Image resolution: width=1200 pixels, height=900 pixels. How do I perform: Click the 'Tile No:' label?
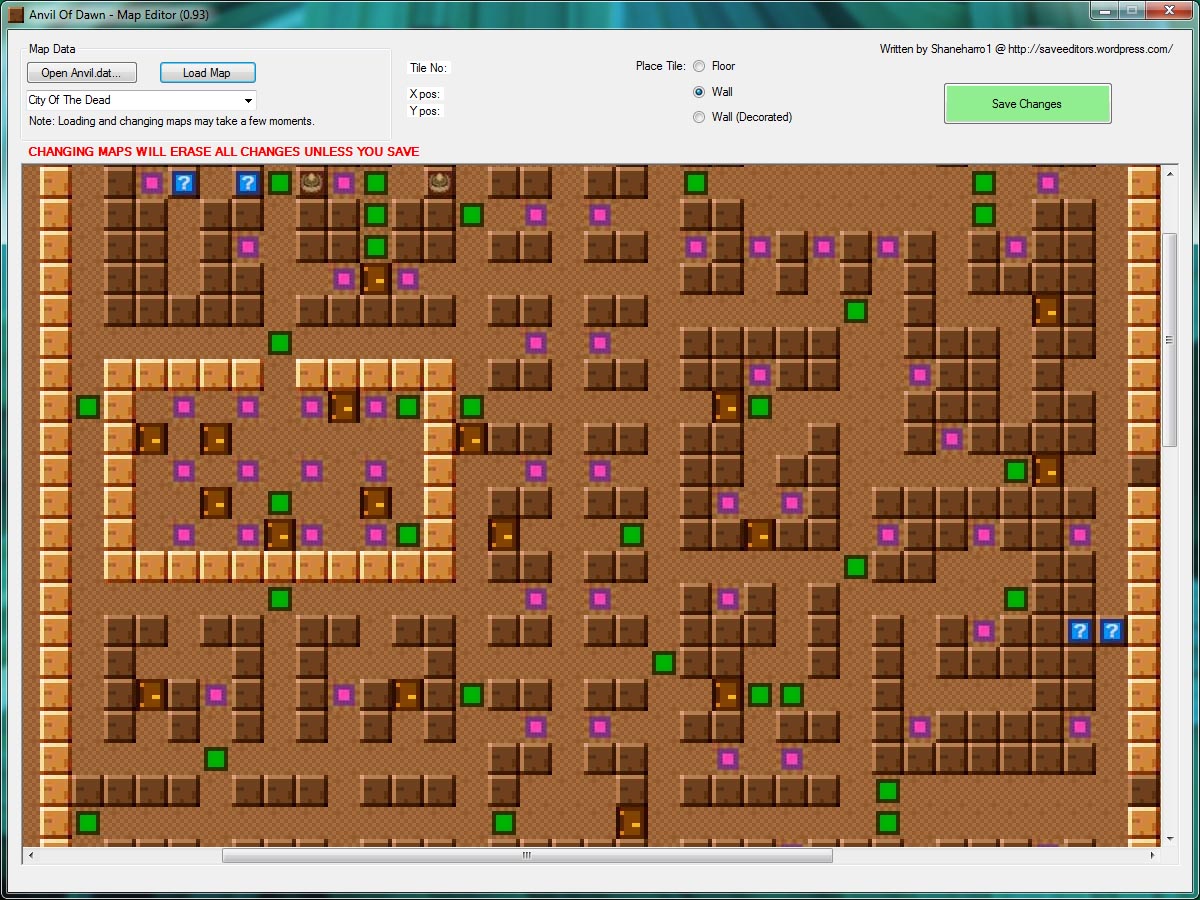[428, 68]
